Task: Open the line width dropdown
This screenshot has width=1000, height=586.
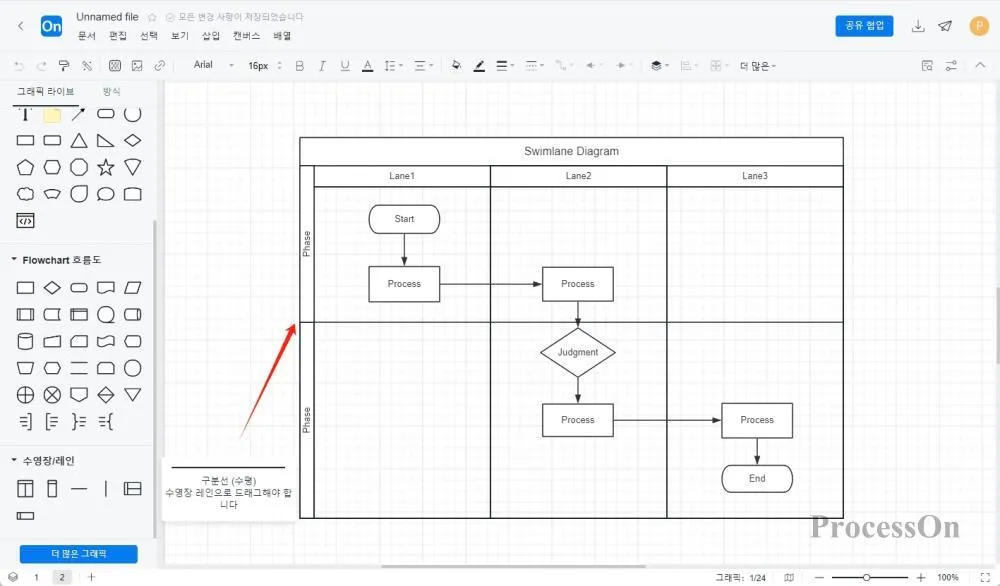Action: click(504, 66)
